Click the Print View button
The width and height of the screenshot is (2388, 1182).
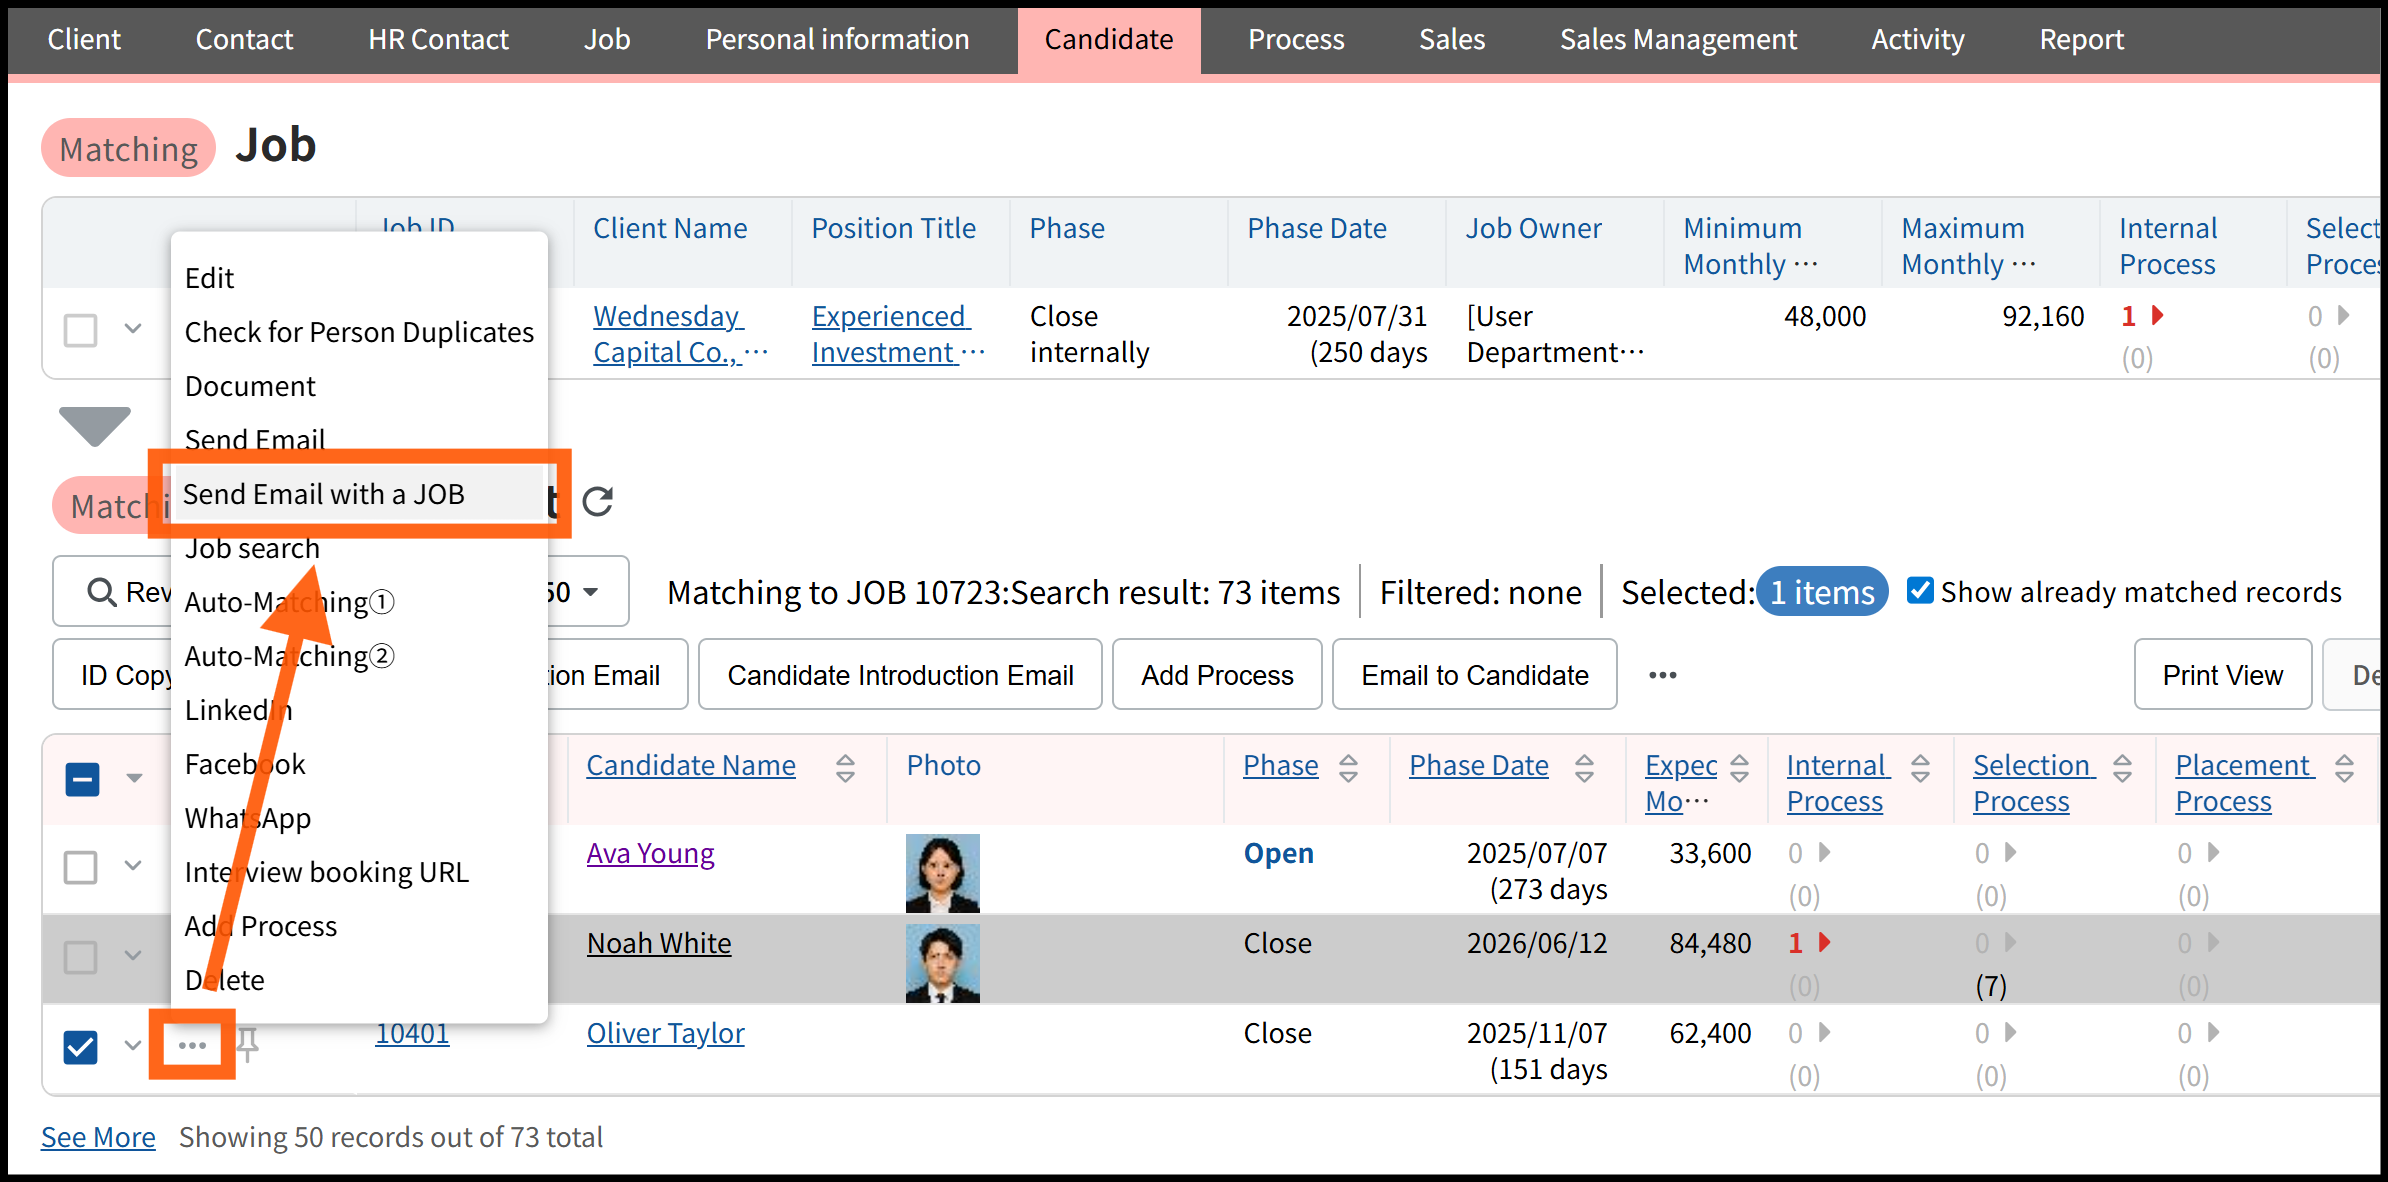pos(2222,675)
